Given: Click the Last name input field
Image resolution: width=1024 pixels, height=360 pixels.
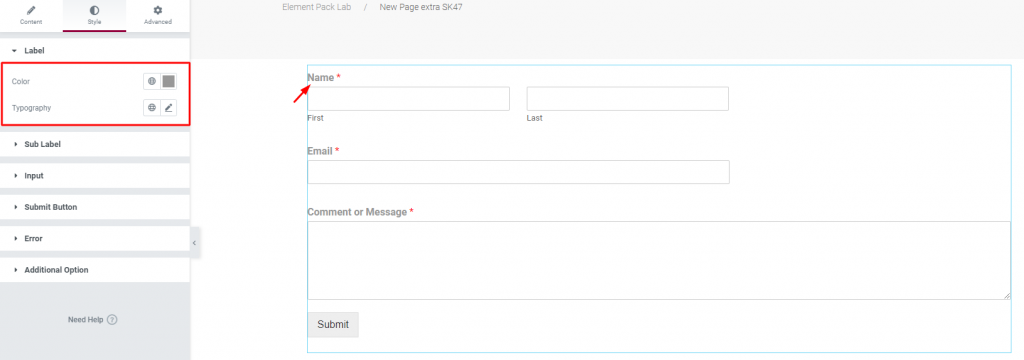Looking at the screenshot, I should pos(628,99).
